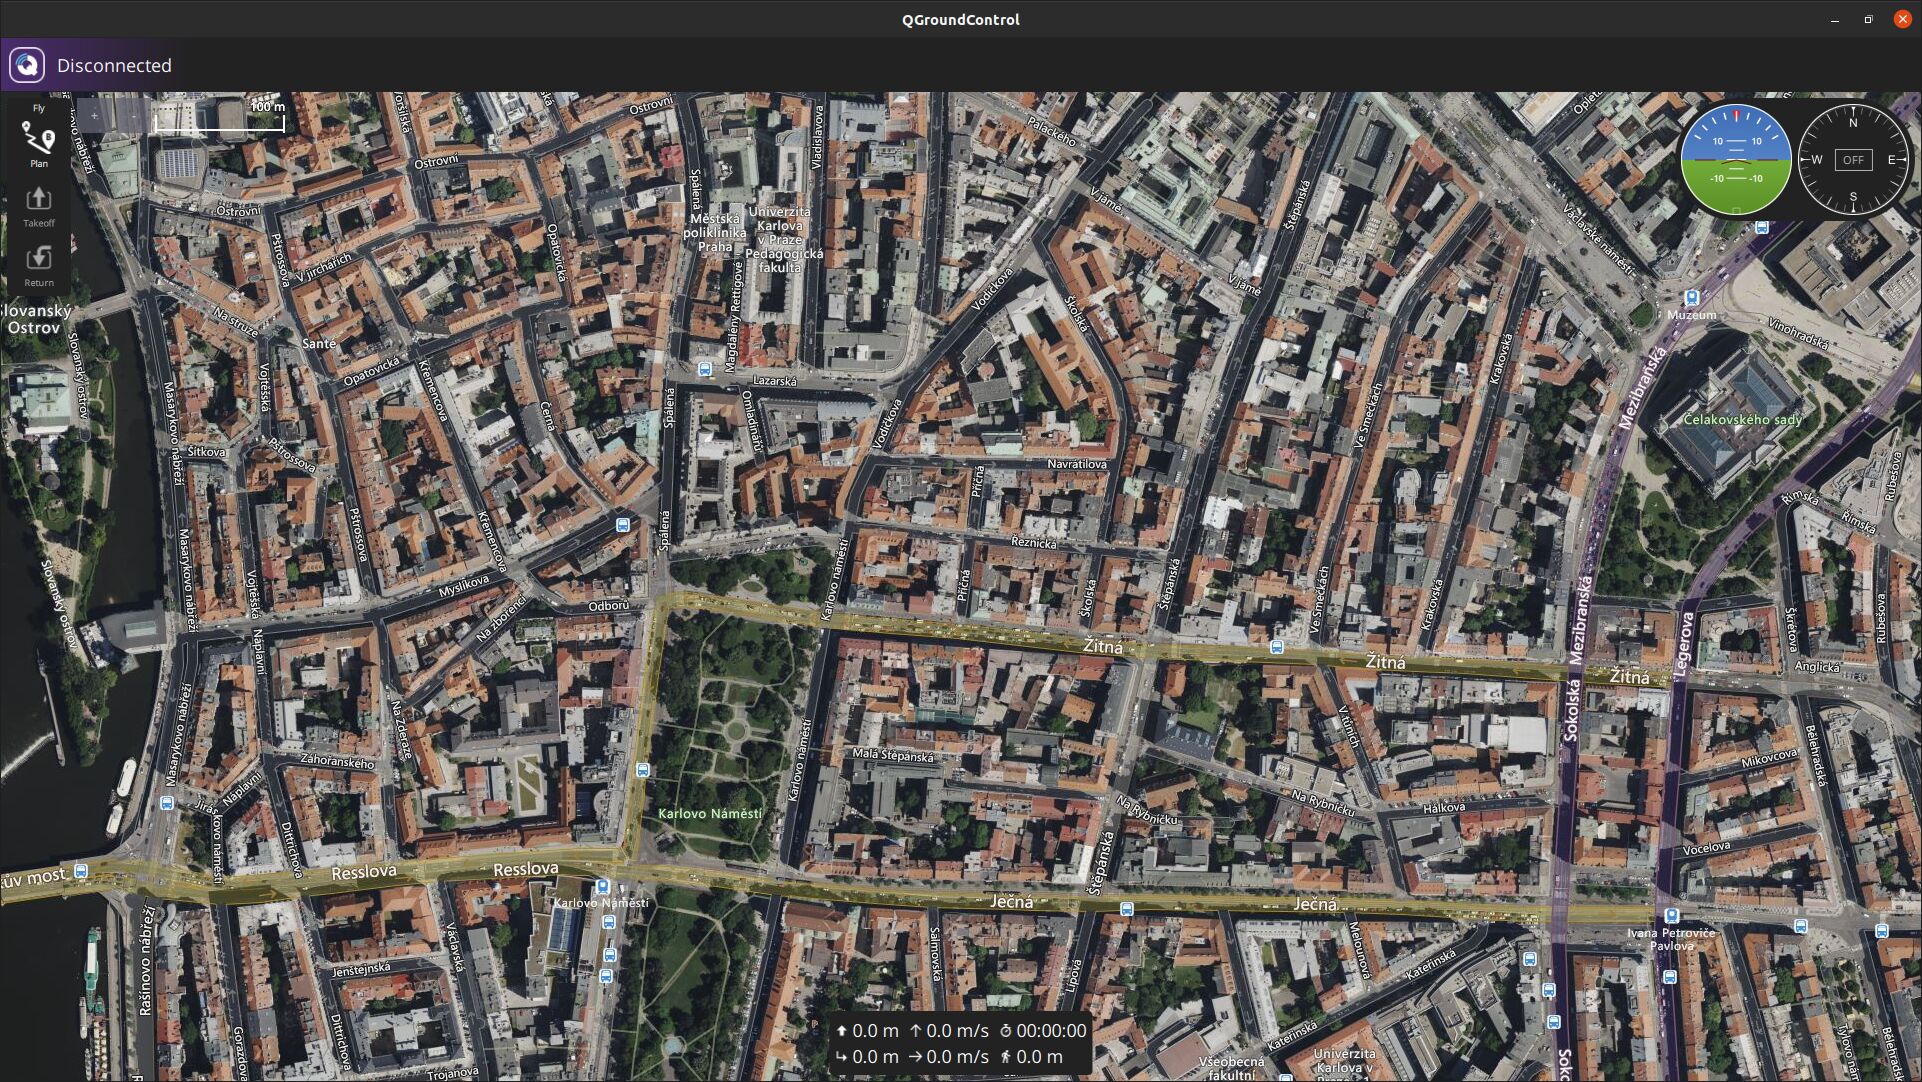Click the Legerova street label

1685,645
